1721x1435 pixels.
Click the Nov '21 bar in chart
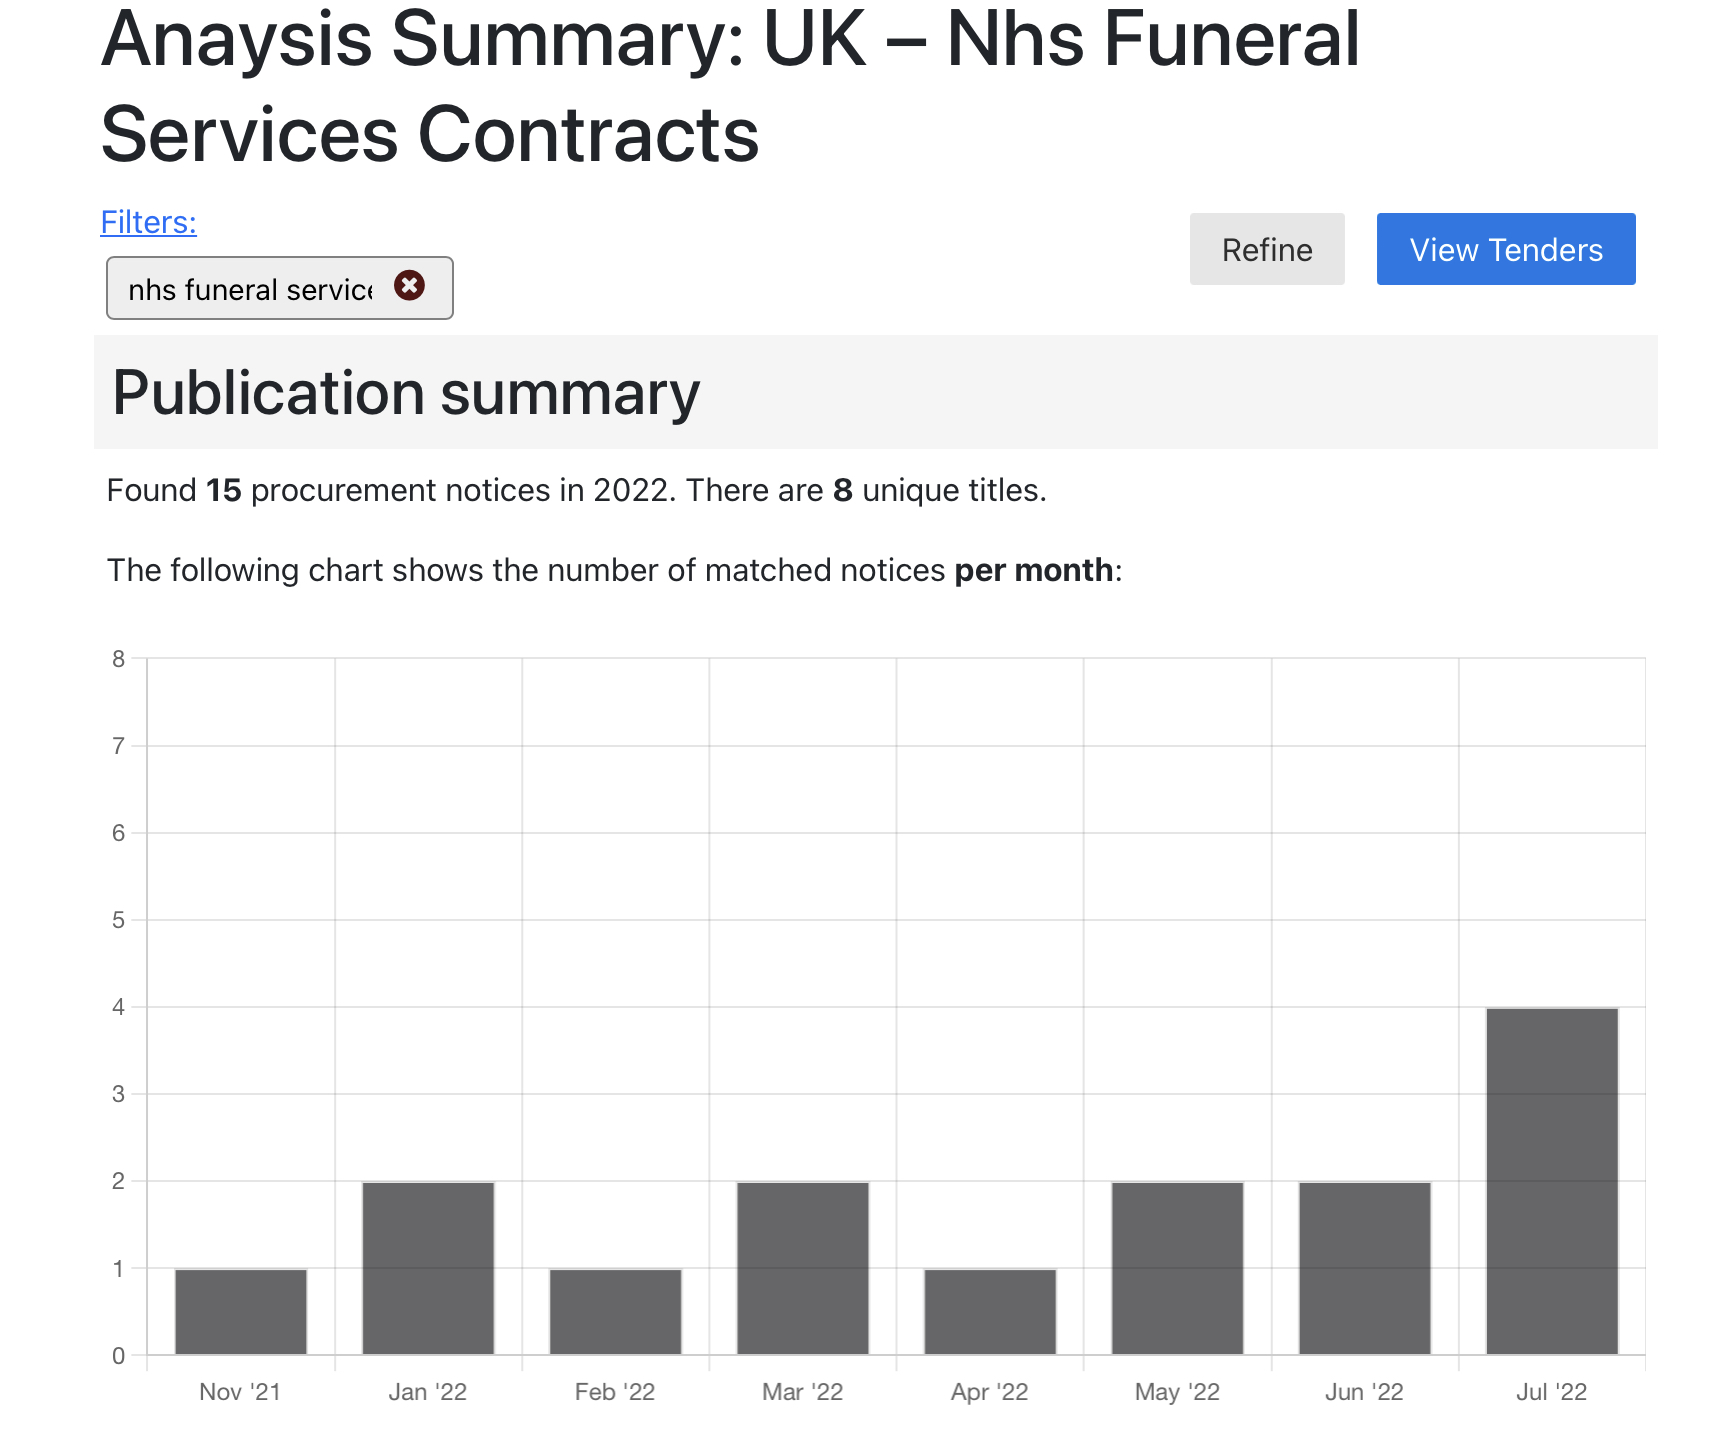[241, 1312]
